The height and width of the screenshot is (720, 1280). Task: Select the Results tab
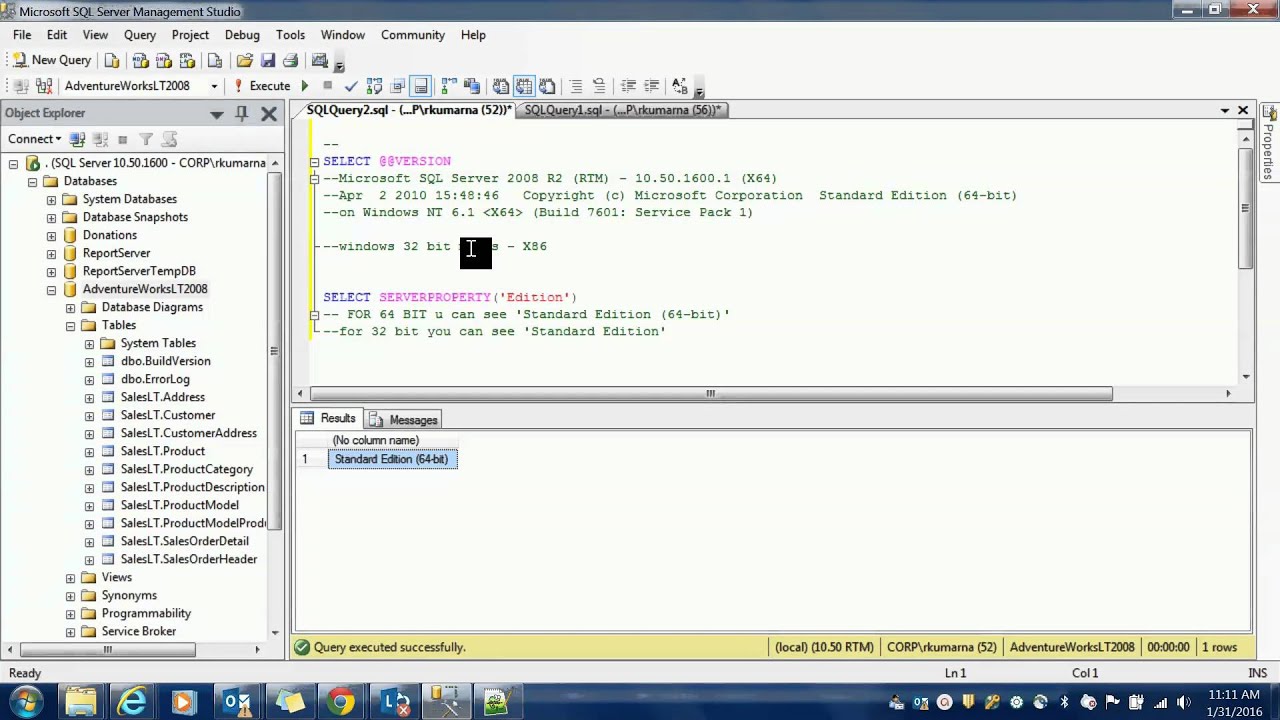(328, 419)
